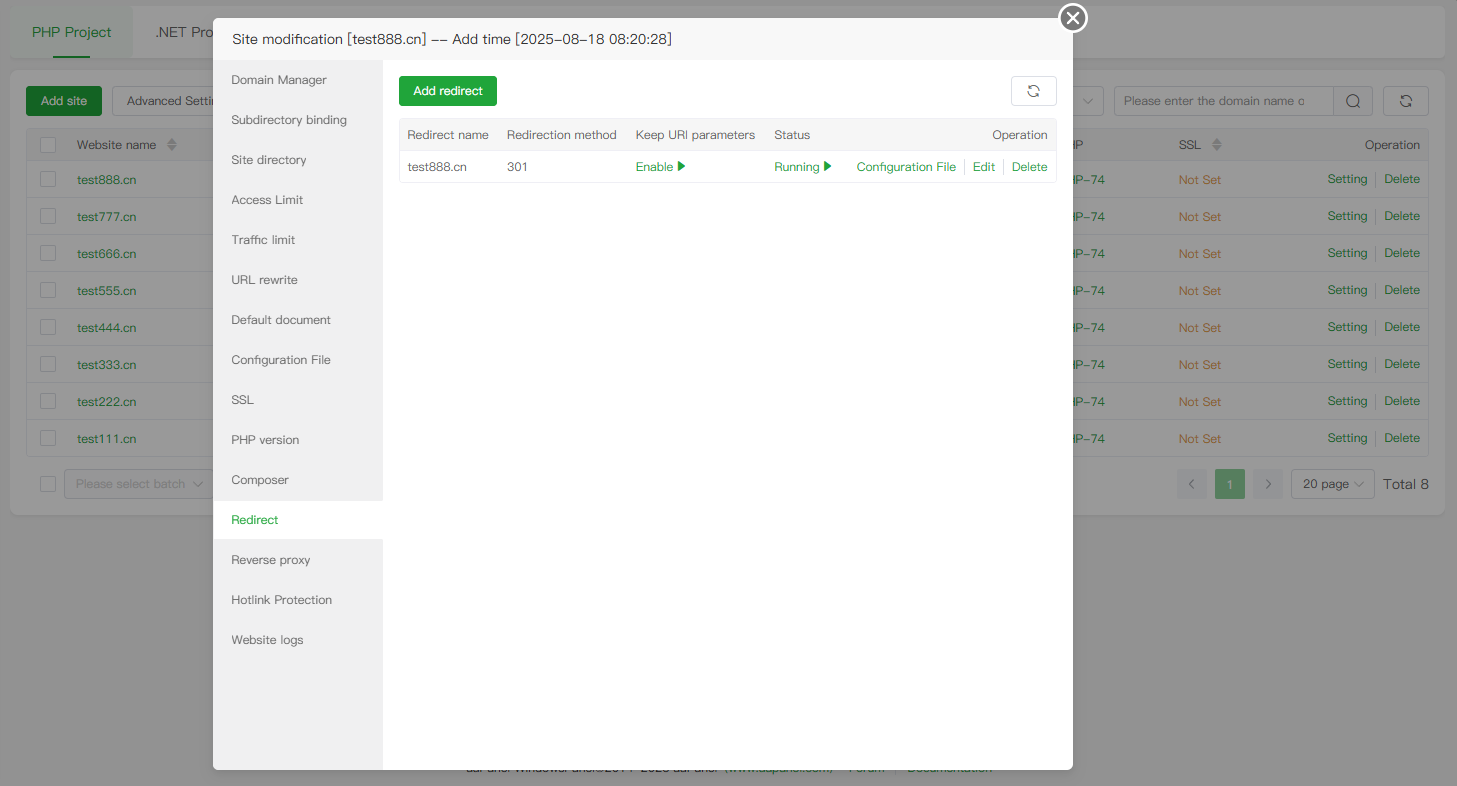This screenshot has width=1457, height=786.
Task: Switch to the PHP Project tab
Action: tap(71, 32)
